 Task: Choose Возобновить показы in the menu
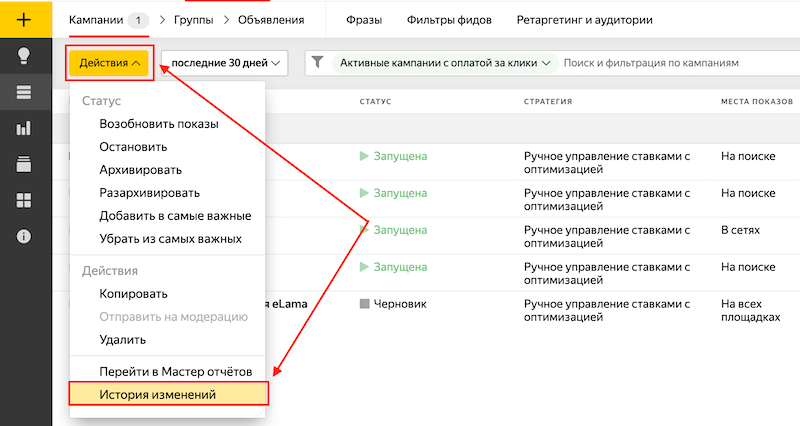tap(159, 124)
